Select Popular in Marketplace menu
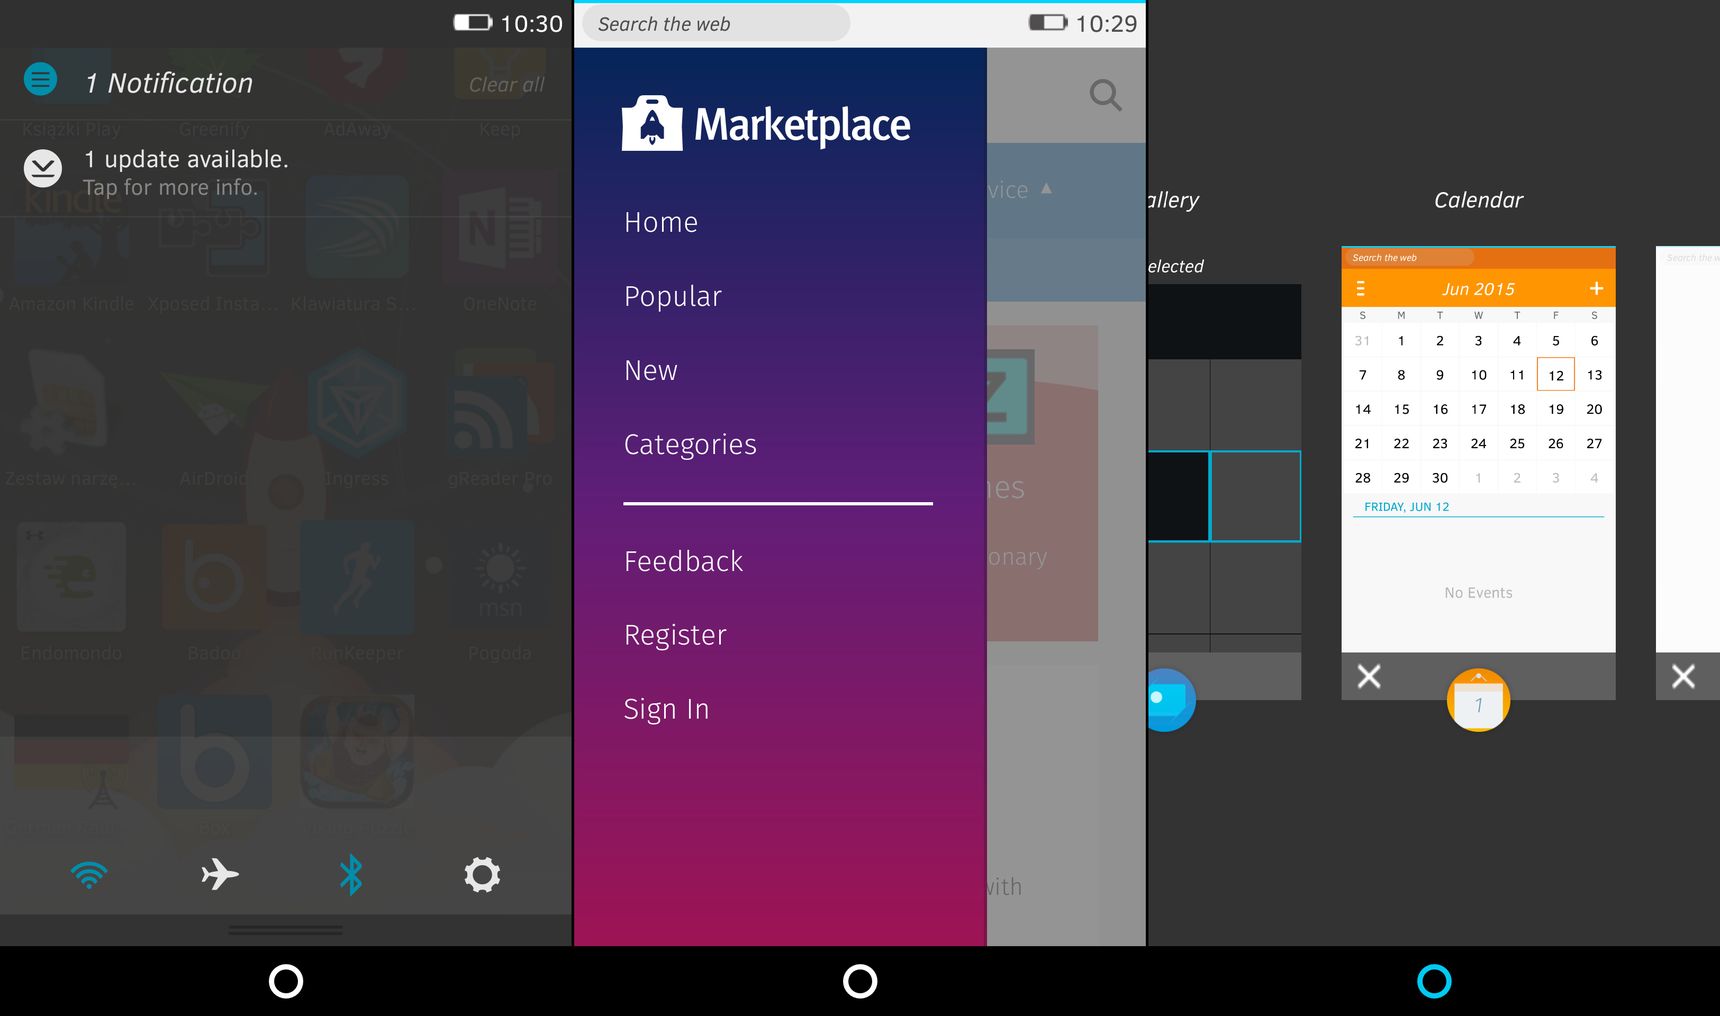Screen dimensions: 1720x1016 [673, 296]
